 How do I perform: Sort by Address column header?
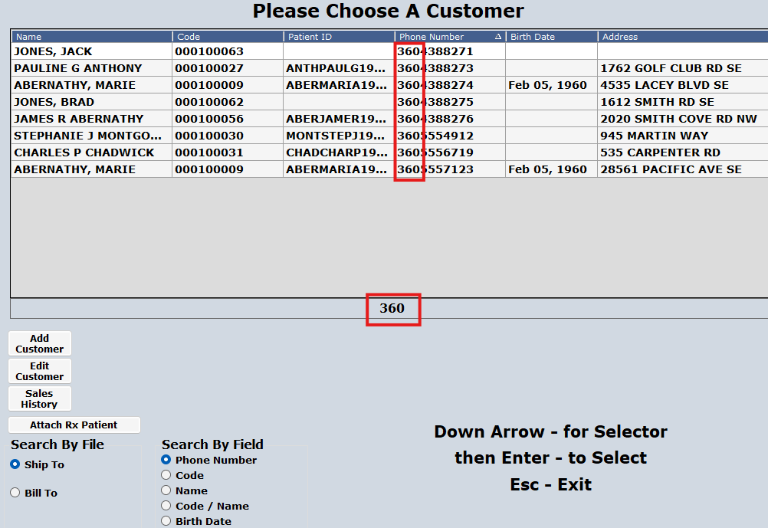(x=683, y=37)
